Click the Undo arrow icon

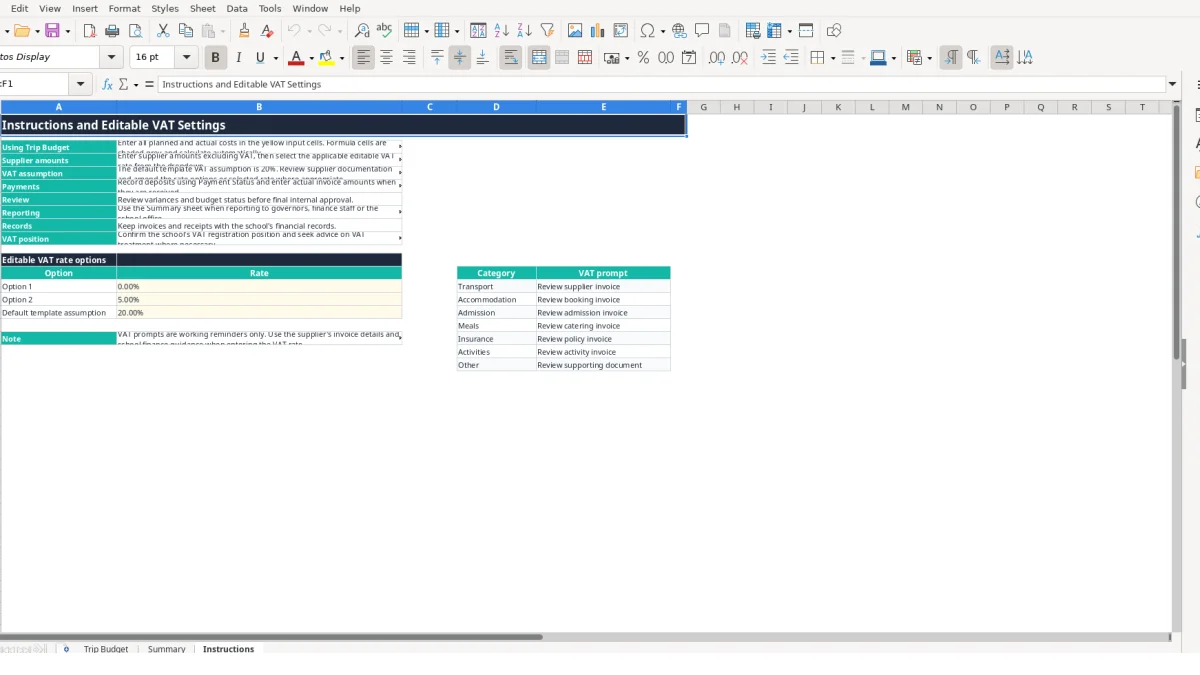pyautogui.click(x=294, y=31)
